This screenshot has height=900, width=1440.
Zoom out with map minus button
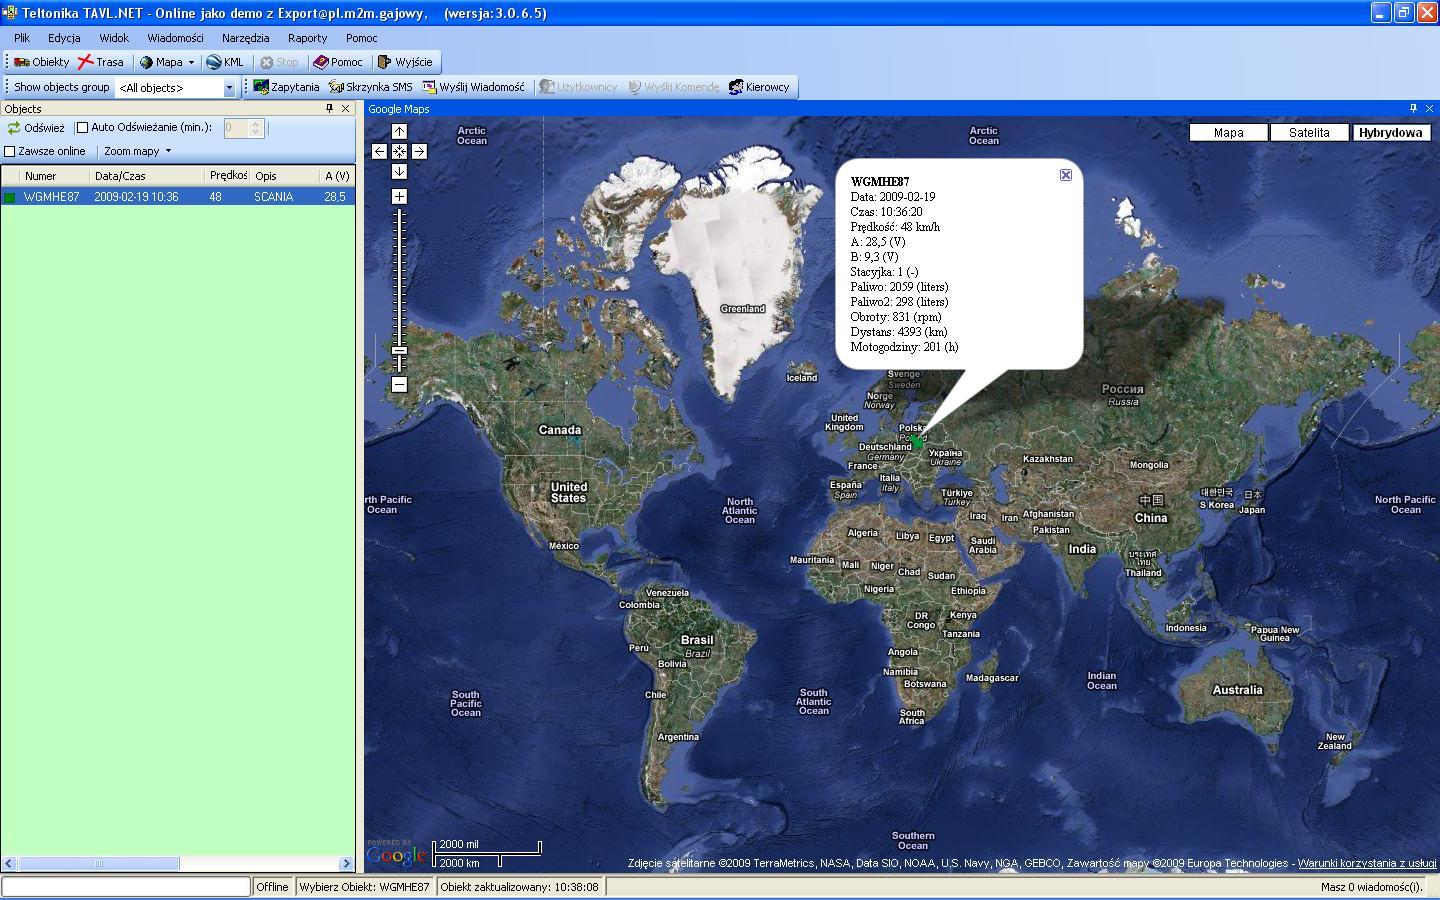(x=399, y=384)
